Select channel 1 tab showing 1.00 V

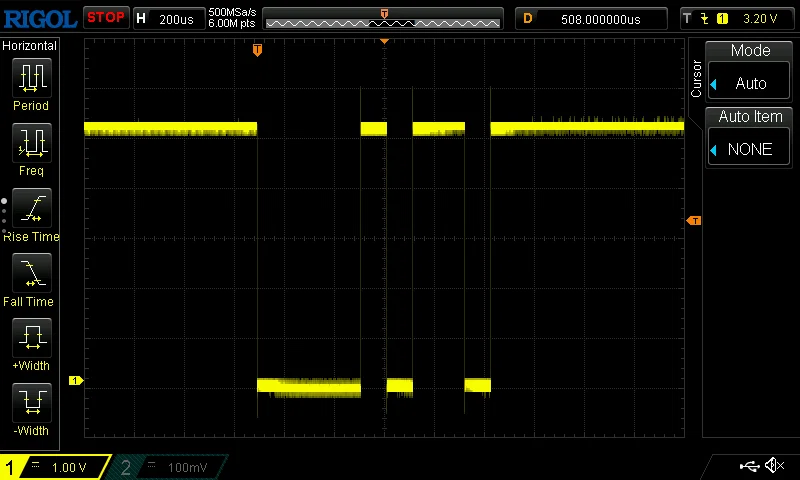[x=55, y=467]
